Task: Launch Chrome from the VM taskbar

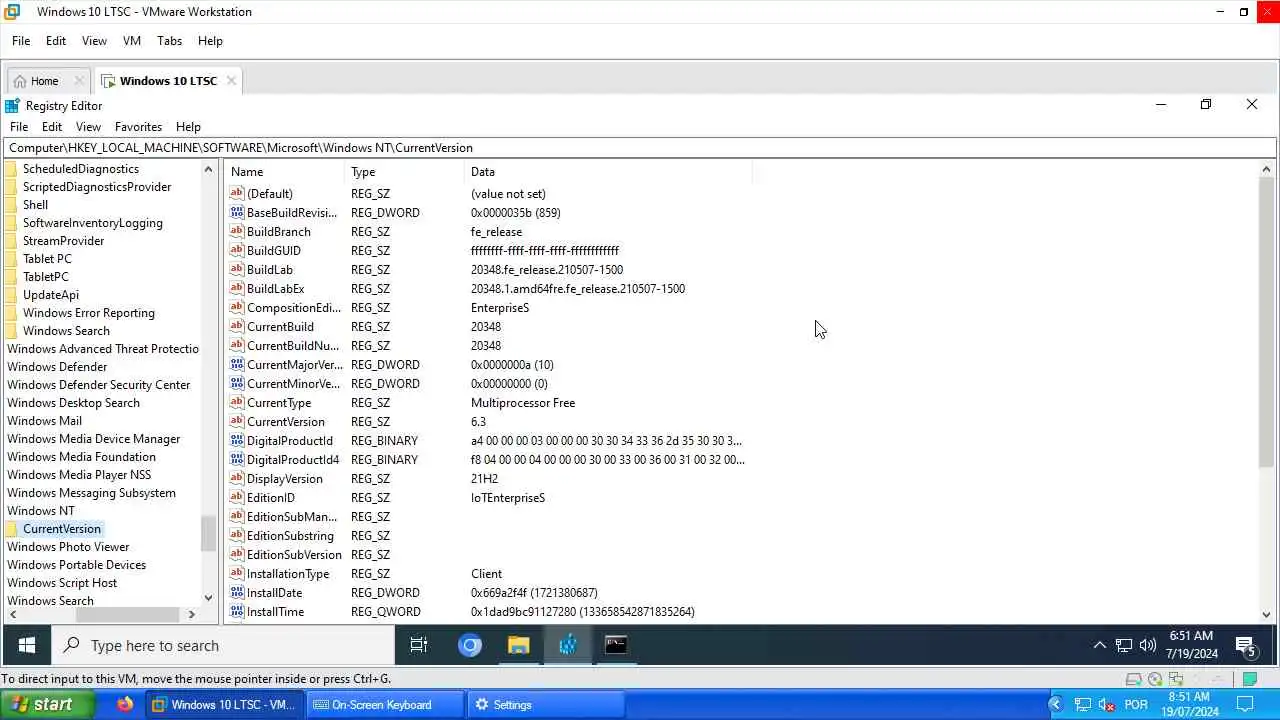Action: (x=470, y=645)
